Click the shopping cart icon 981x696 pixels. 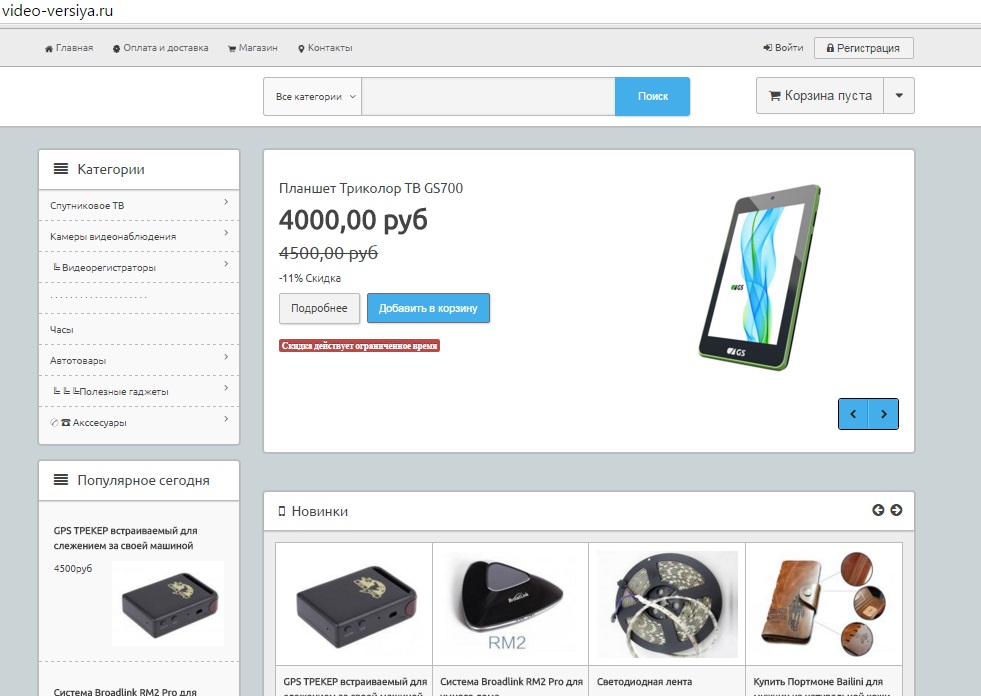tap(775, 96)
